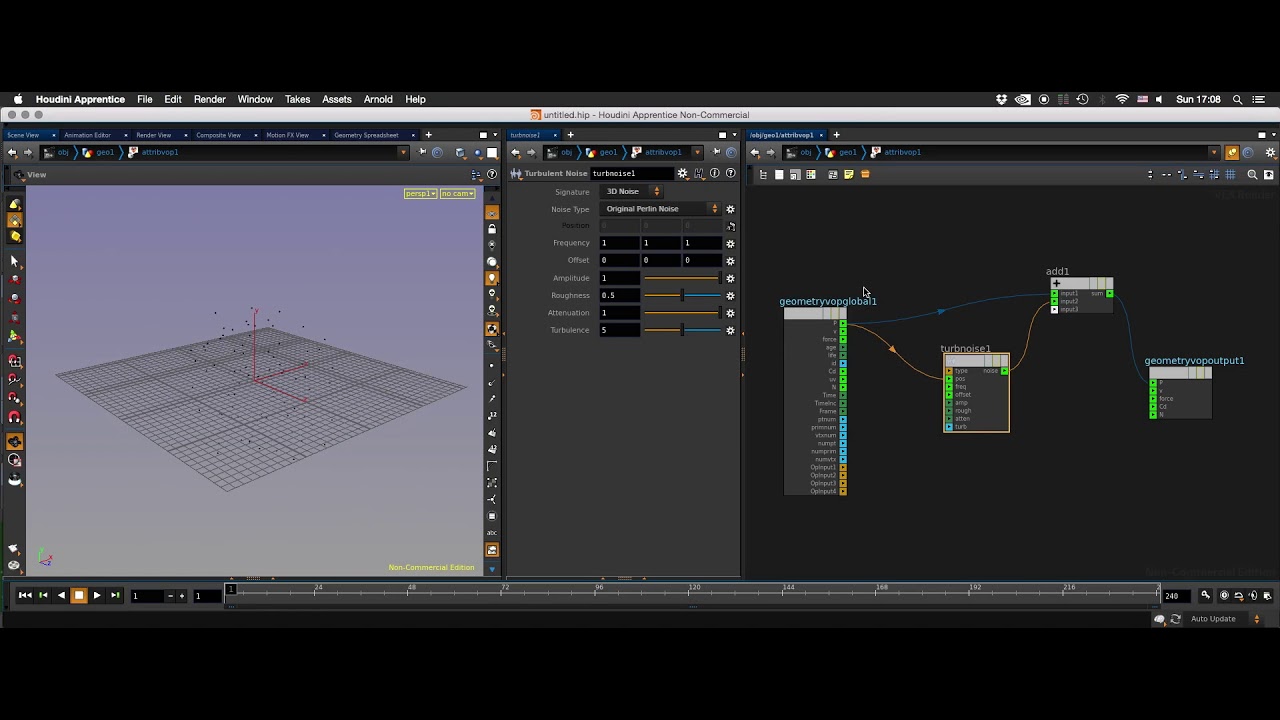Viewport: 1280px width, 720px height.
Task: Adjust Roughness slider
Action: point(682,295)
